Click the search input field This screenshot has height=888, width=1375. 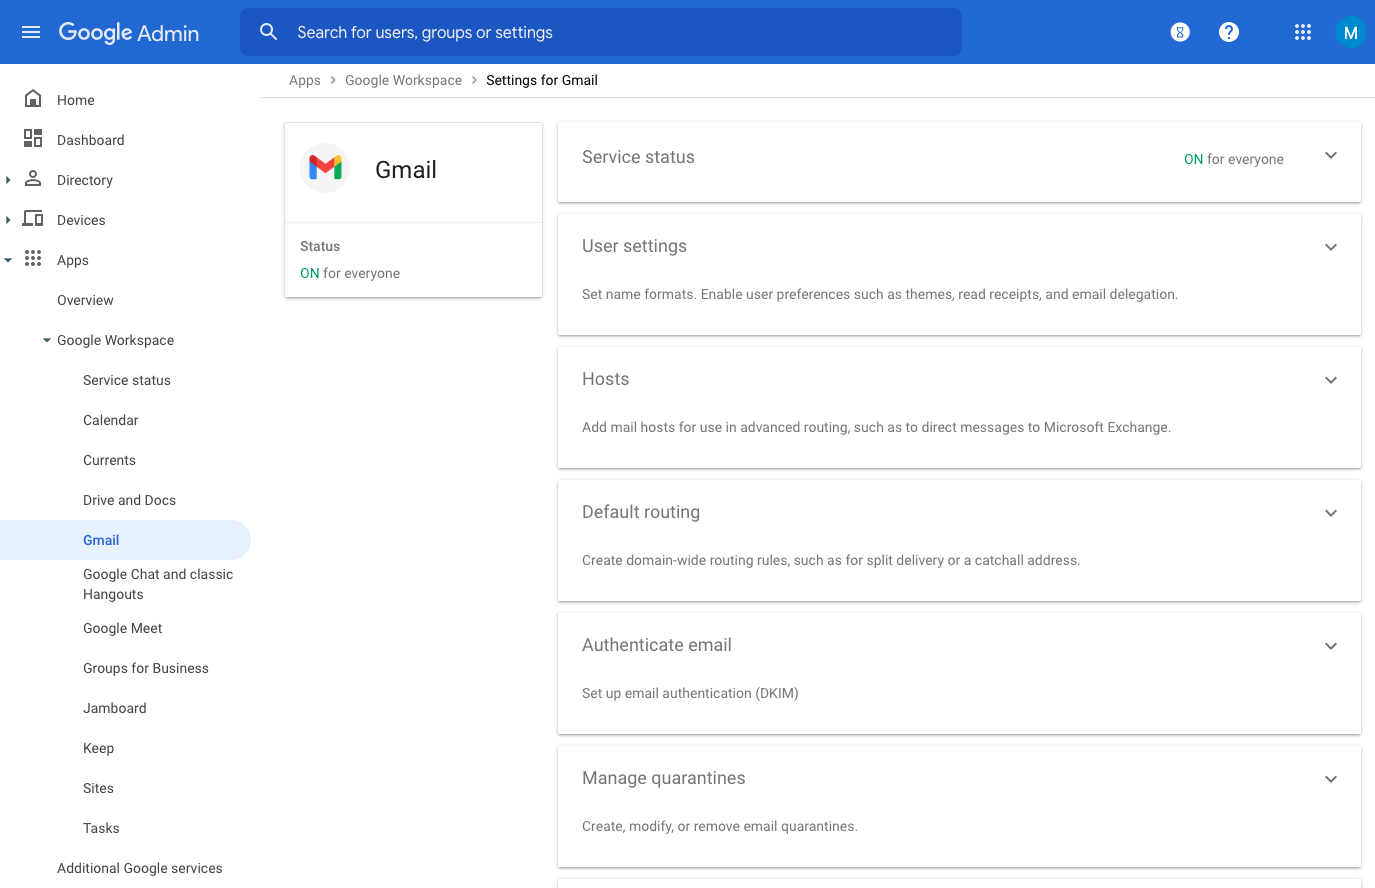(x=600, y=32)
